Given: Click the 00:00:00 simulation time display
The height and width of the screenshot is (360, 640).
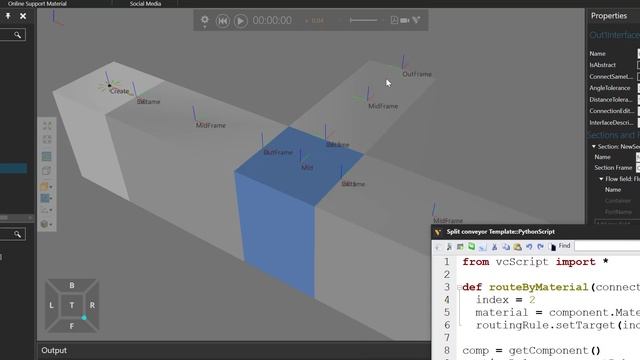Looking at the screenshot, I should (272, 20).
